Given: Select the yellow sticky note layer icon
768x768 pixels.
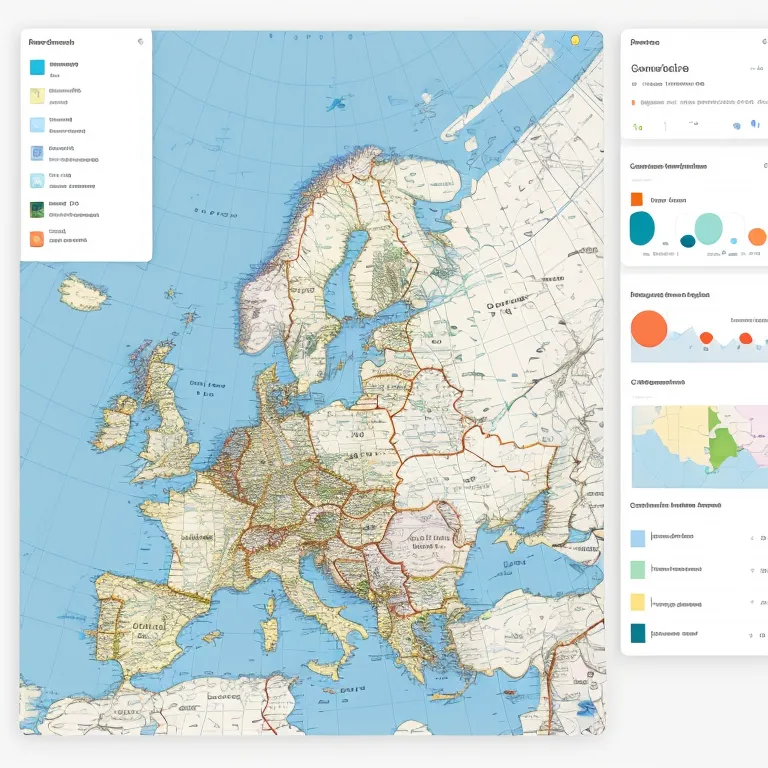Looking at the screenshot, I should (37, 96).
